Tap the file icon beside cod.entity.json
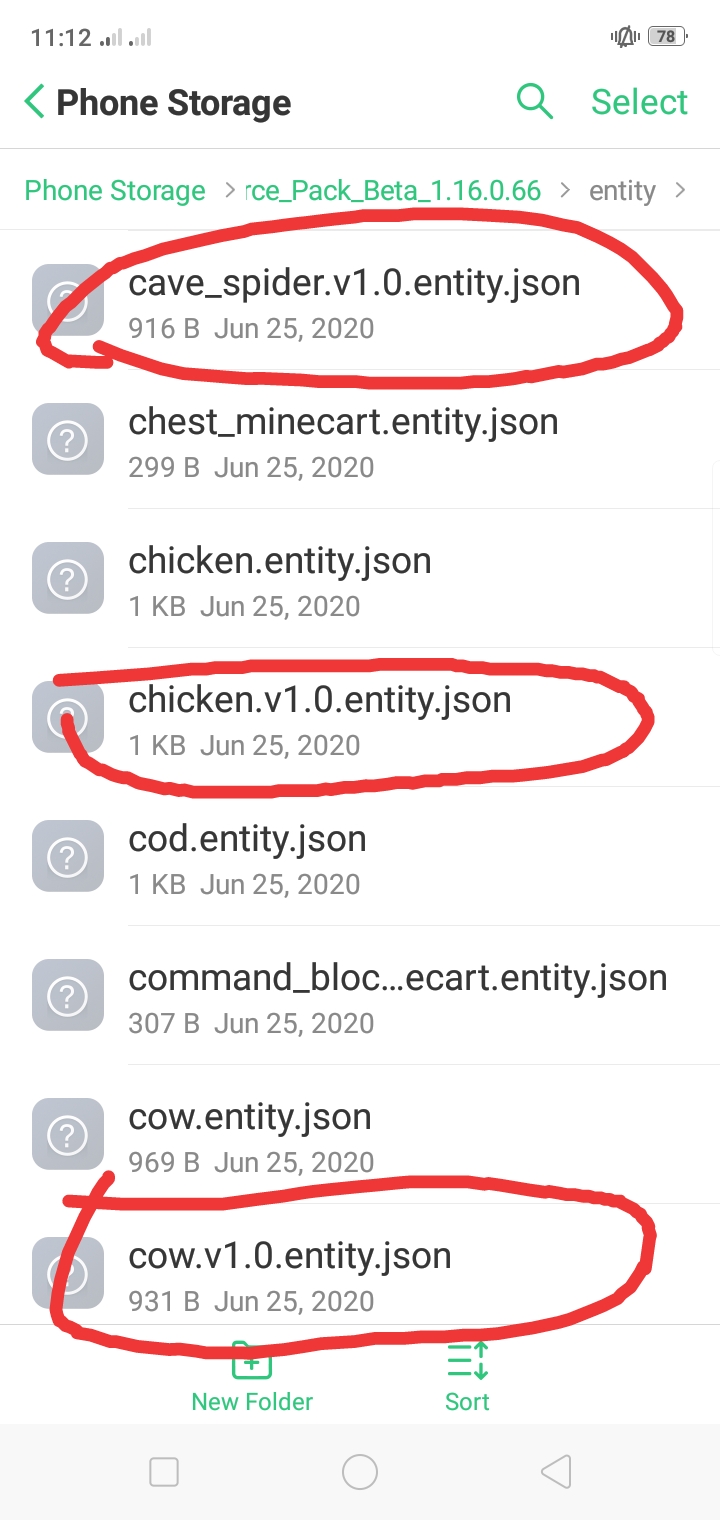Viewport: 720px width, 1520px height. click(x=68, y=856)
